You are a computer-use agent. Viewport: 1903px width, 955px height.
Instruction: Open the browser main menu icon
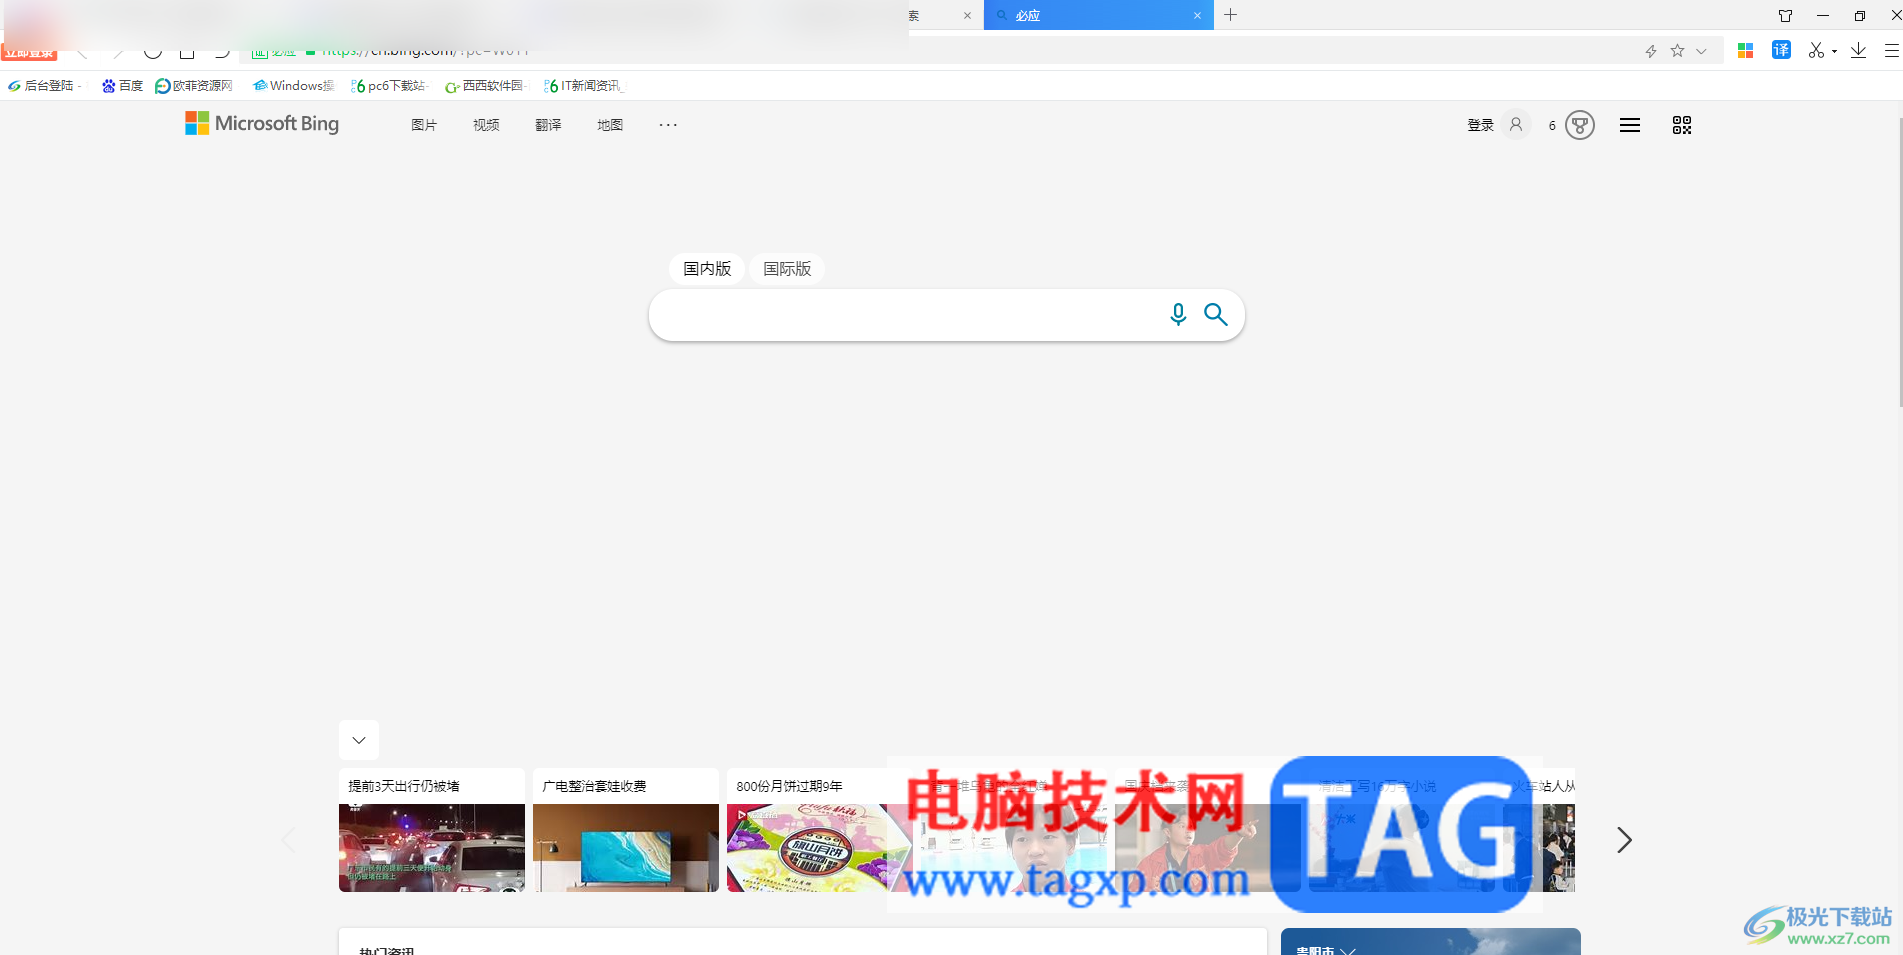tap(1892, 50)
